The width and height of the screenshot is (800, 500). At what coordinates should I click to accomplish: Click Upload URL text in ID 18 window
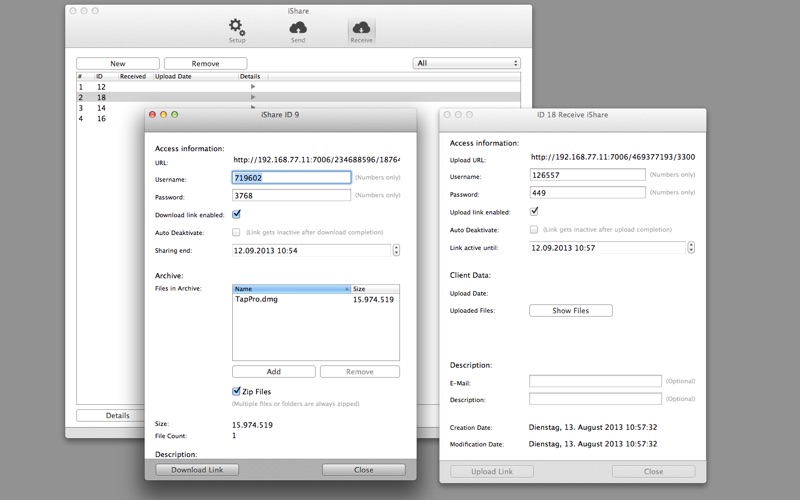coord(613,157)
